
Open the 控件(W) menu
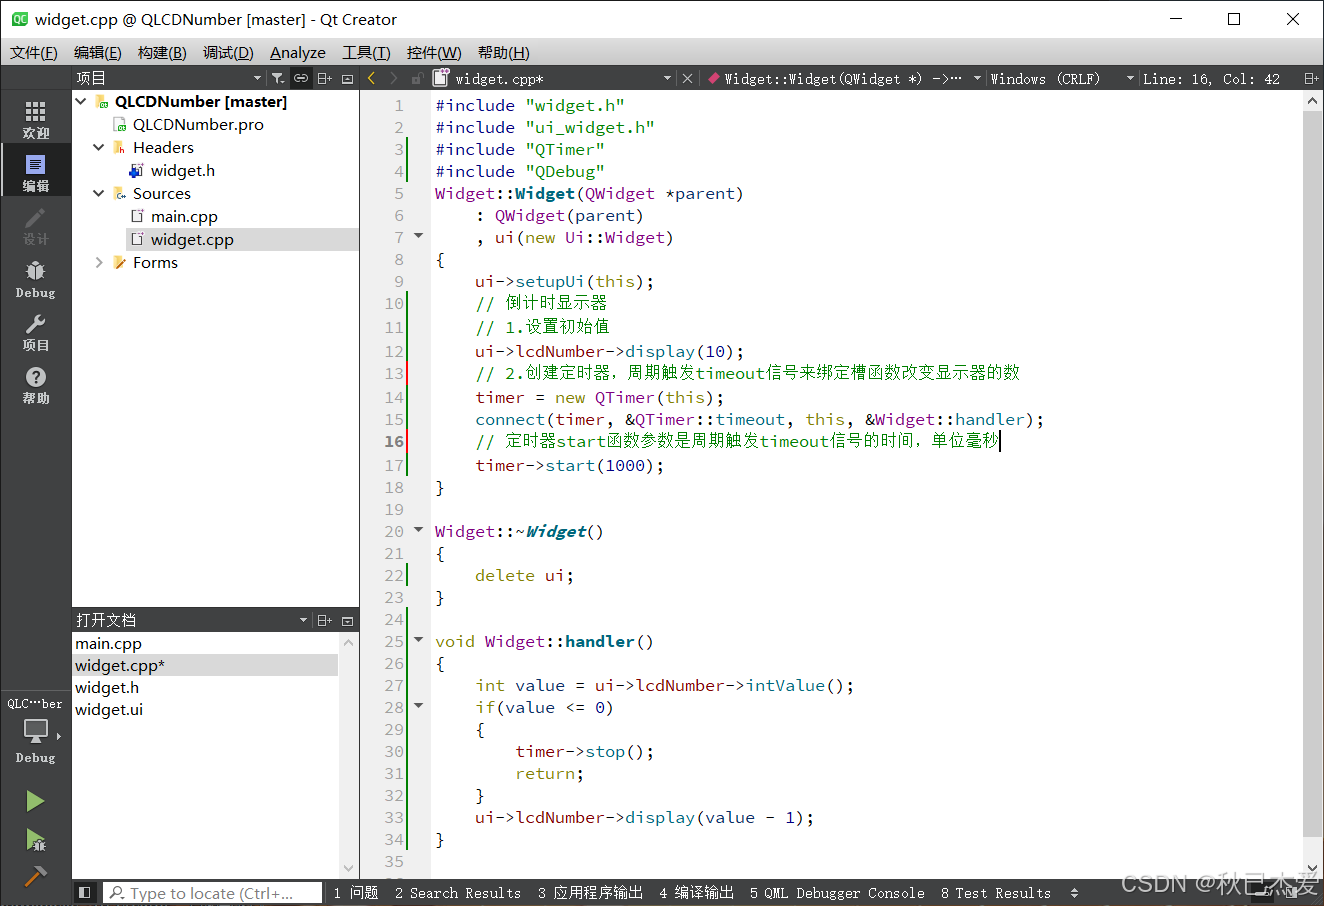click(434, 52)
